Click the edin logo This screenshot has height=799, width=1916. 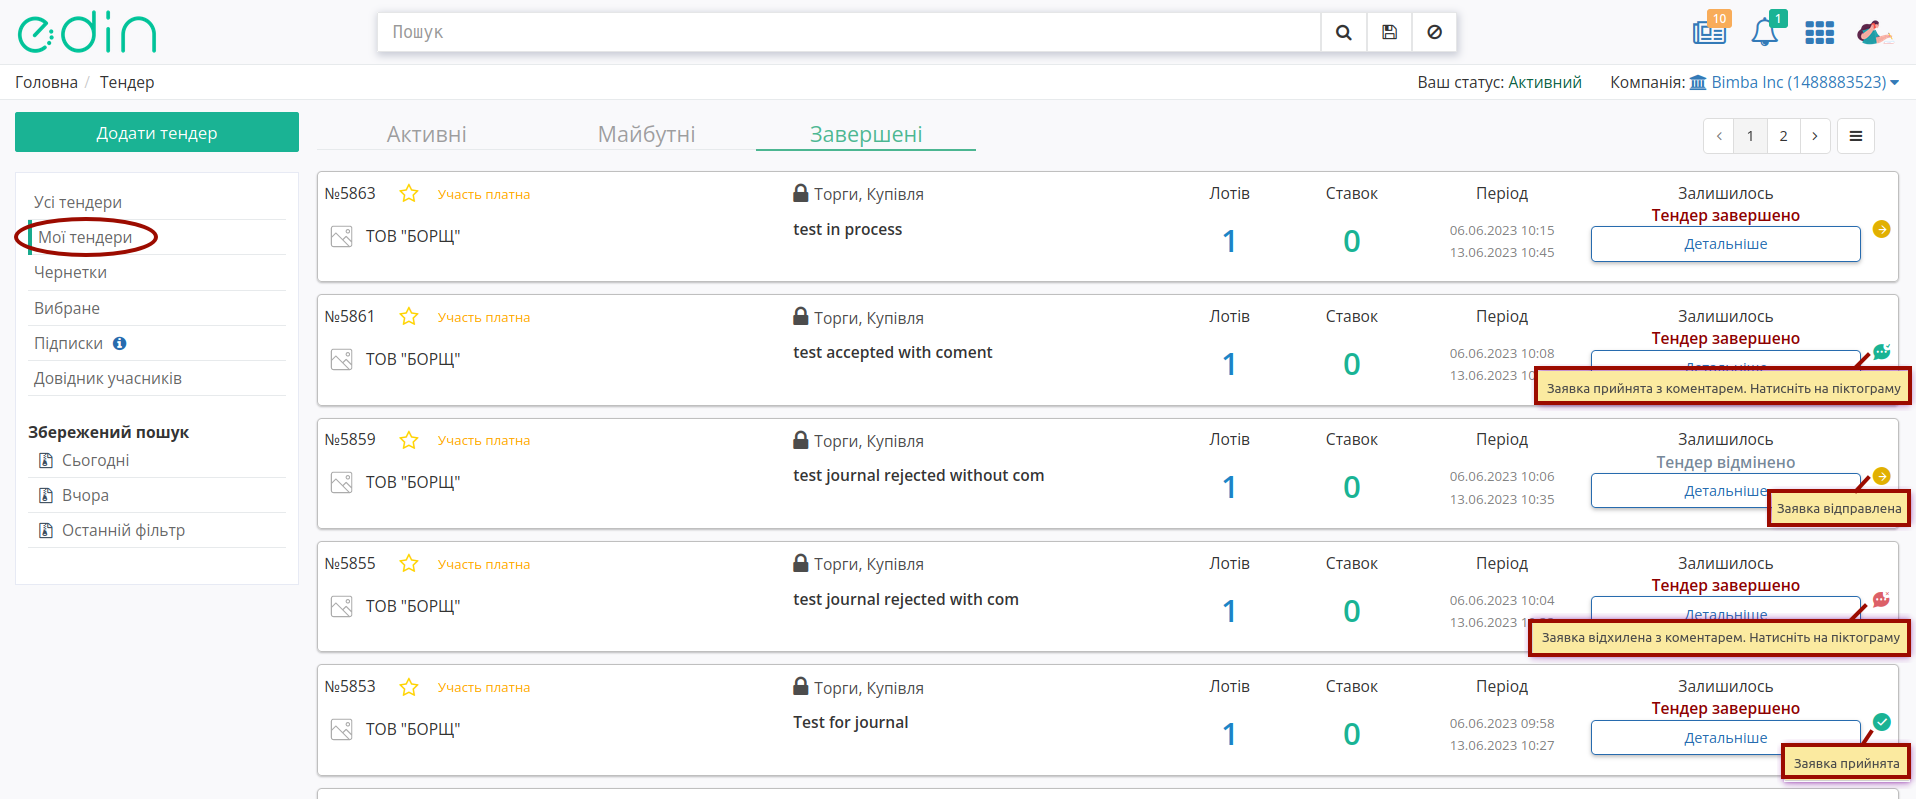[87, 32]
